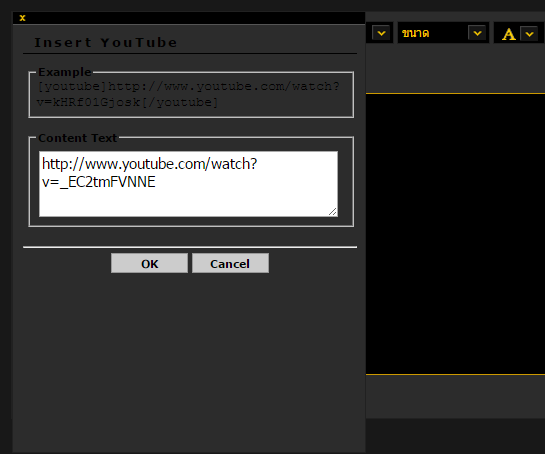Click the gray bar below the editor
The height and width of the screenshot is (454, 545).
(x=455, y=396)
